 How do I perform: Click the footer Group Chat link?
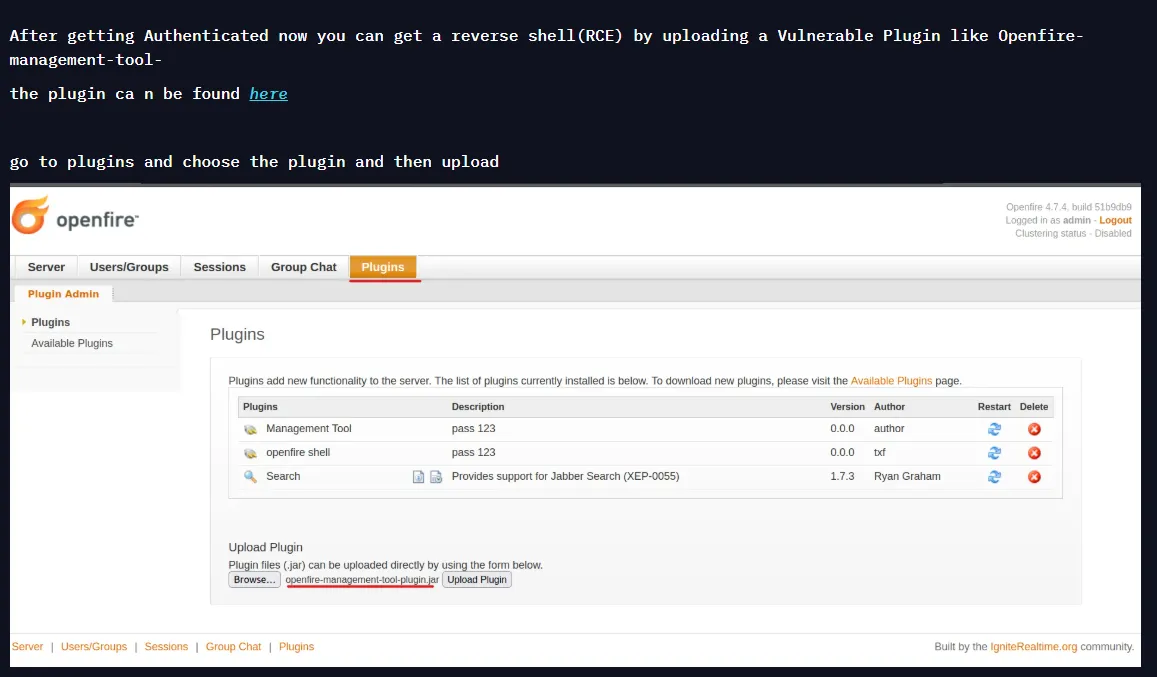233,647
